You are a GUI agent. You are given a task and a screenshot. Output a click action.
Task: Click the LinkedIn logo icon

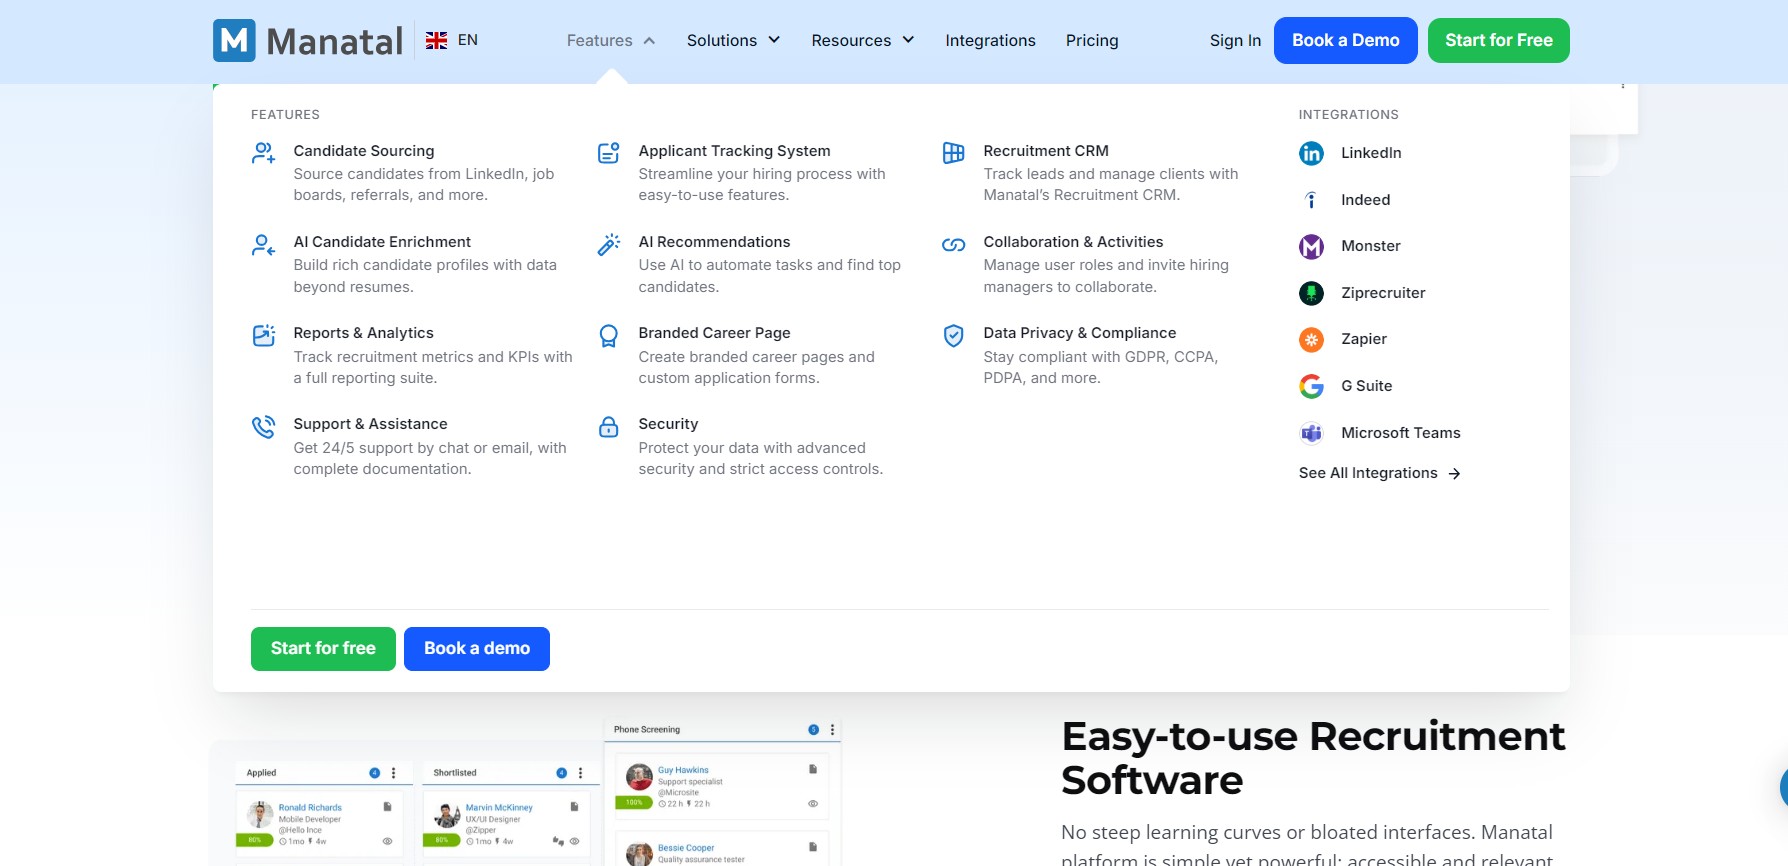coord(1311,153)
